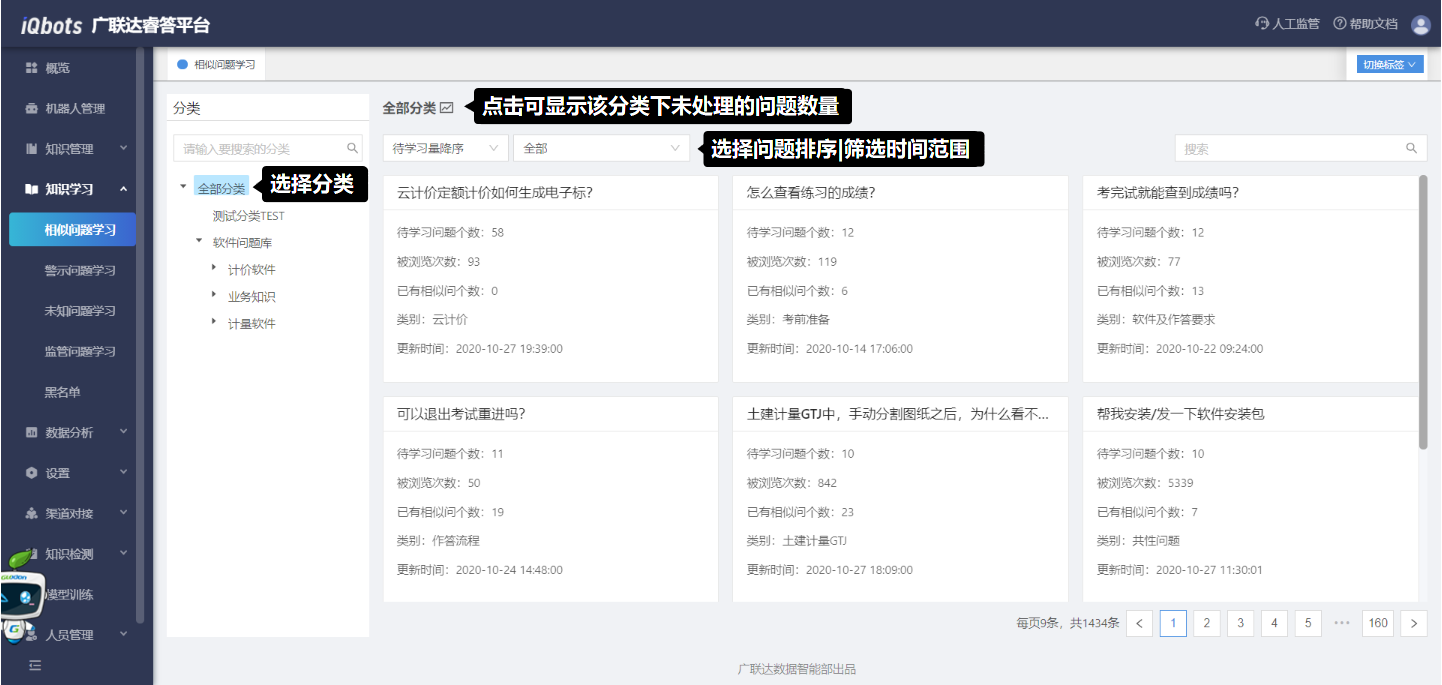Click the chart icon beside 全部分类 heading
Image resolution: width=1442 pixels, height=685 pixels.
447,108
